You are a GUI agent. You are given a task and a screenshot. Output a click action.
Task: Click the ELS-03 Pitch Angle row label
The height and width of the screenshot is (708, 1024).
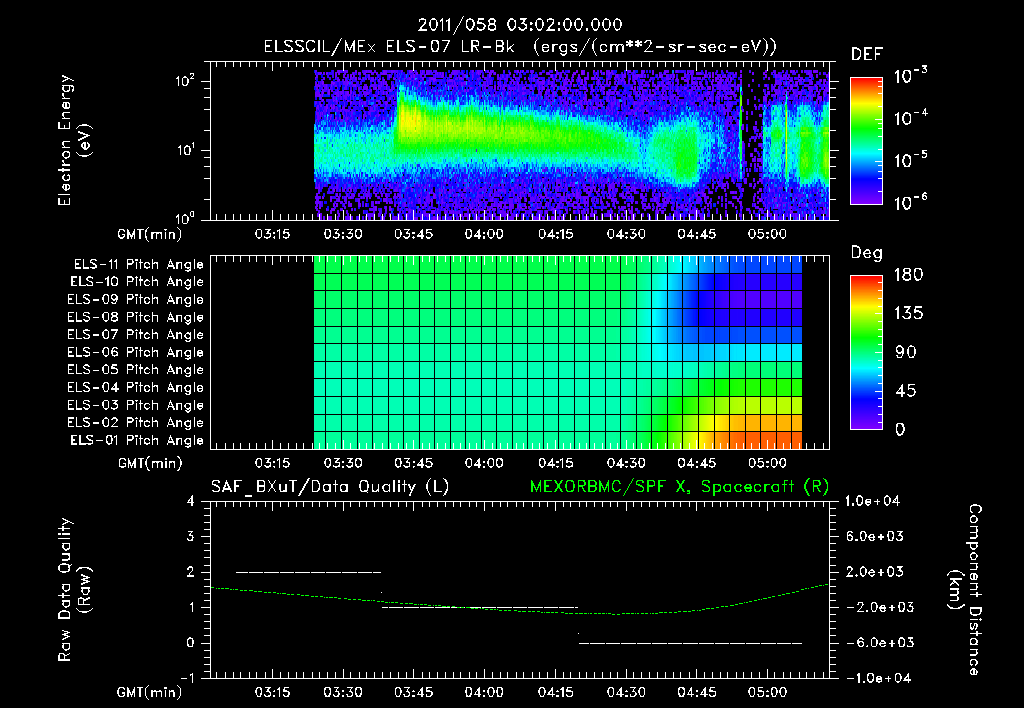click(136, 406)
